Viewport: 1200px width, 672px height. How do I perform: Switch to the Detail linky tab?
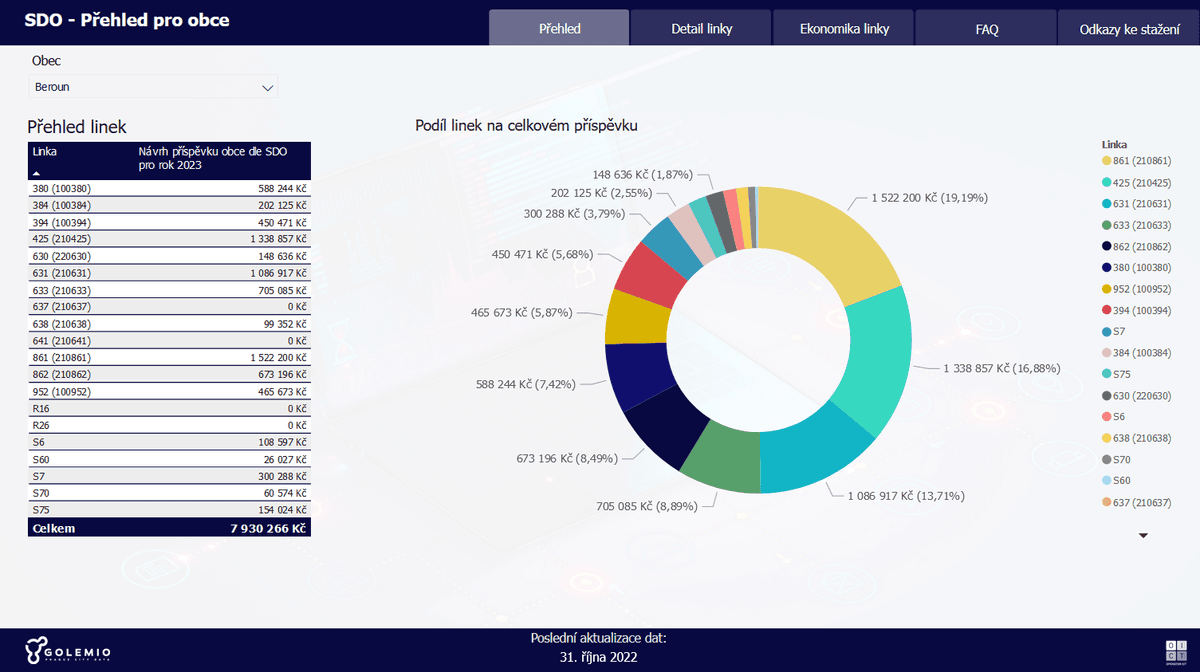pyautogui.click(x=701, y=29)
